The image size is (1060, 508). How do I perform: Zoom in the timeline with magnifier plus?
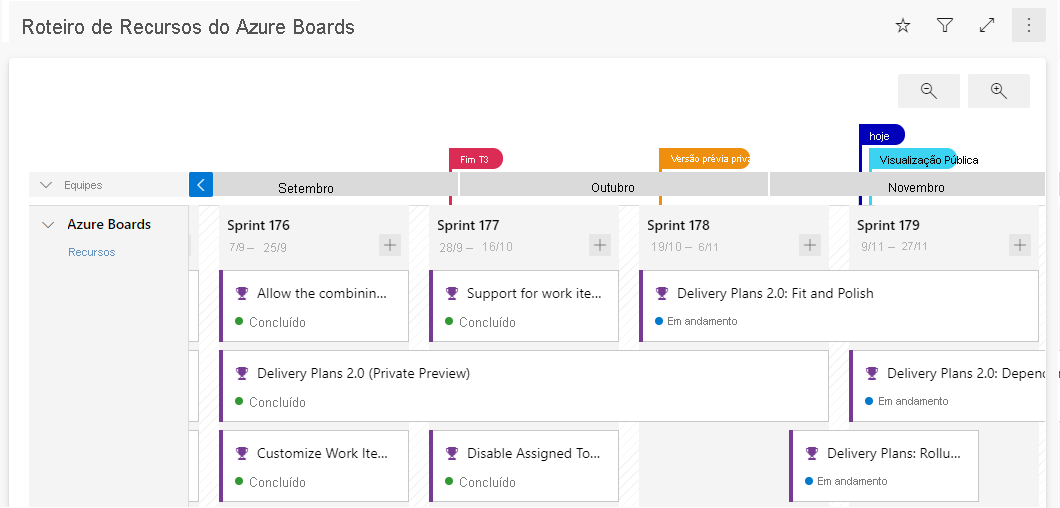[998, 91]
